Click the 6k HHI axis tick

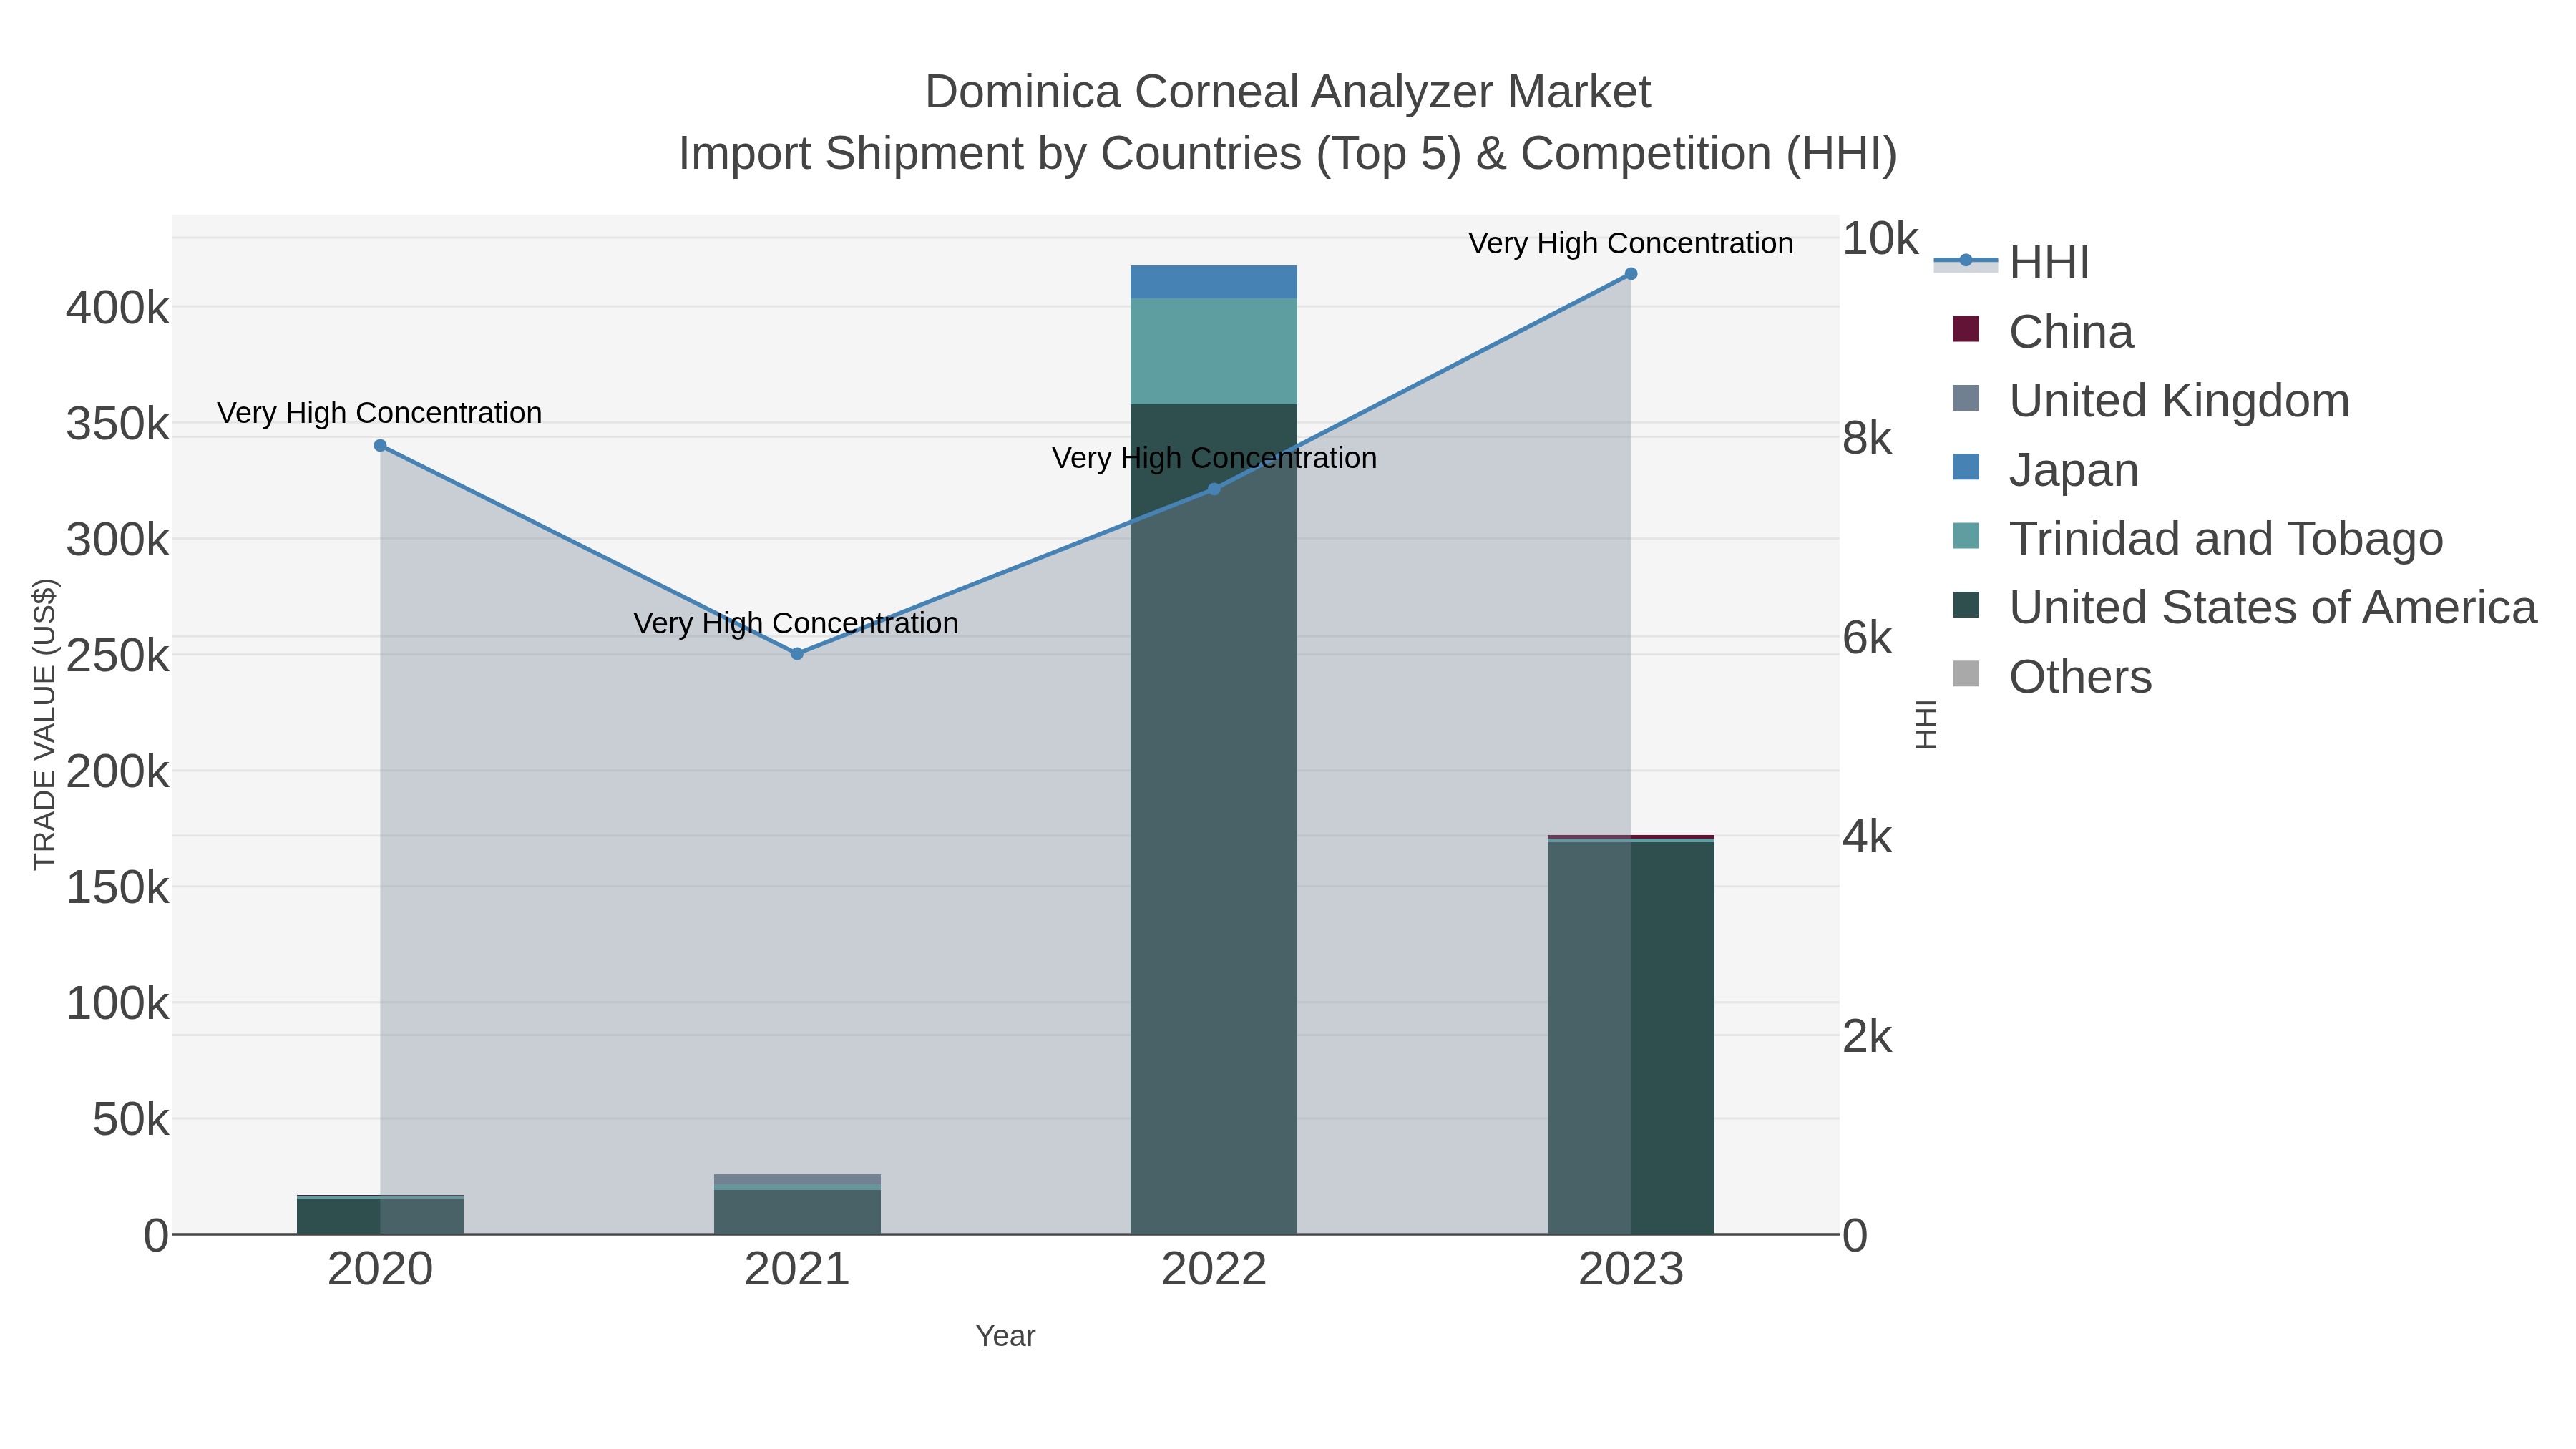(1867, 638)
